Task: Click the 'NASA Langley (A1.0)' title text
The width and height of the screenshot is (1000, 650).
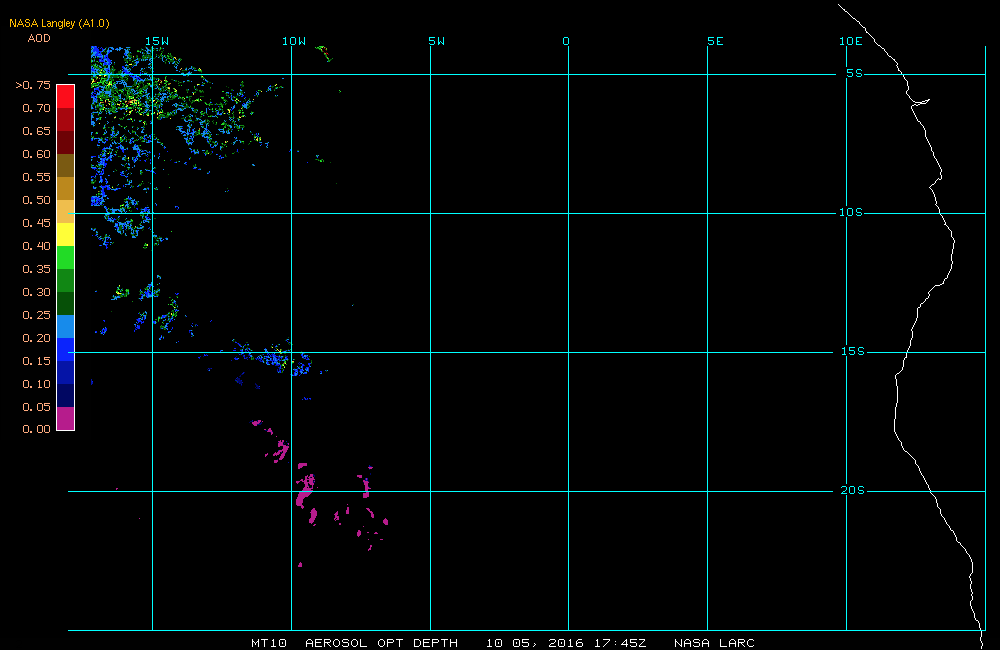Action: (59, 23)
